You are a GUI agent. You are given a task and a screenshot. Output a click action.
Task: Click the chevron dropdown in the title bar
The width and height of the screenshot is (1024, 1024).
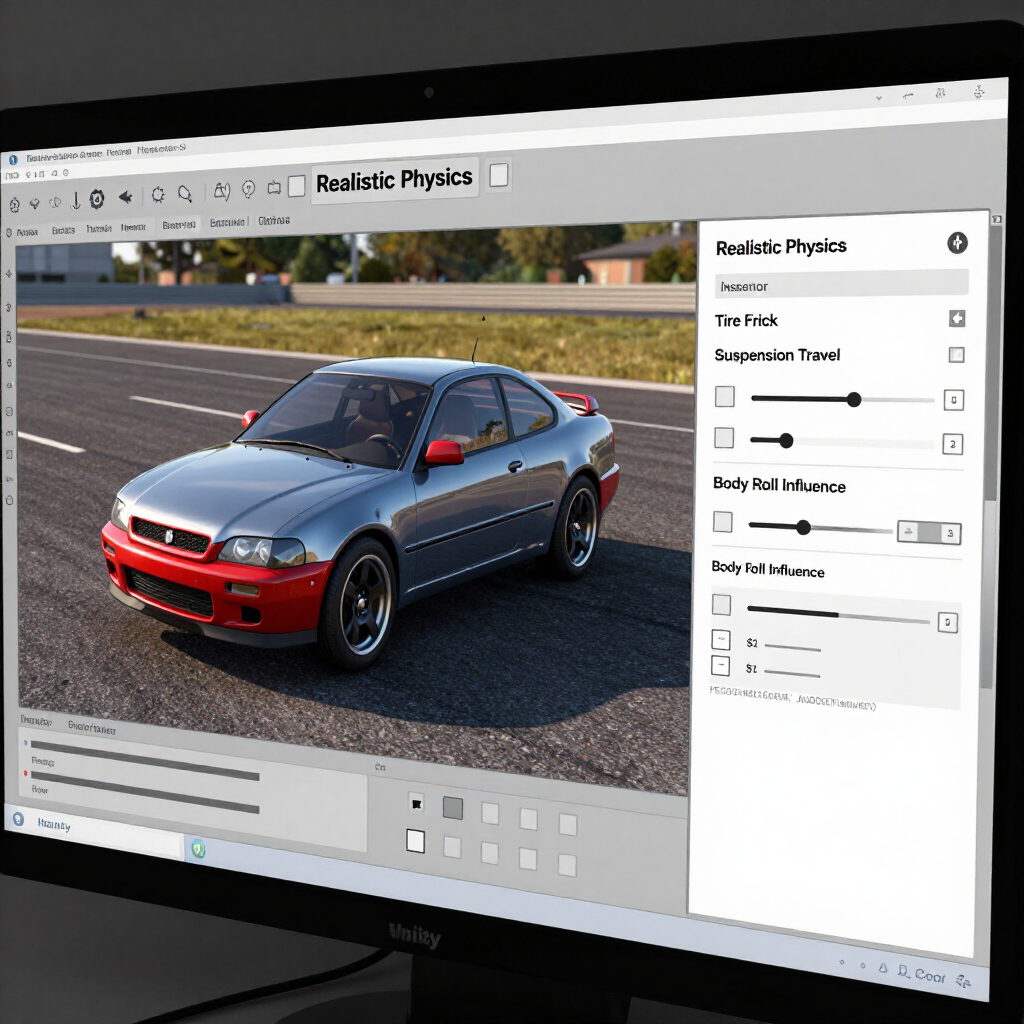(x=879, y=98)
